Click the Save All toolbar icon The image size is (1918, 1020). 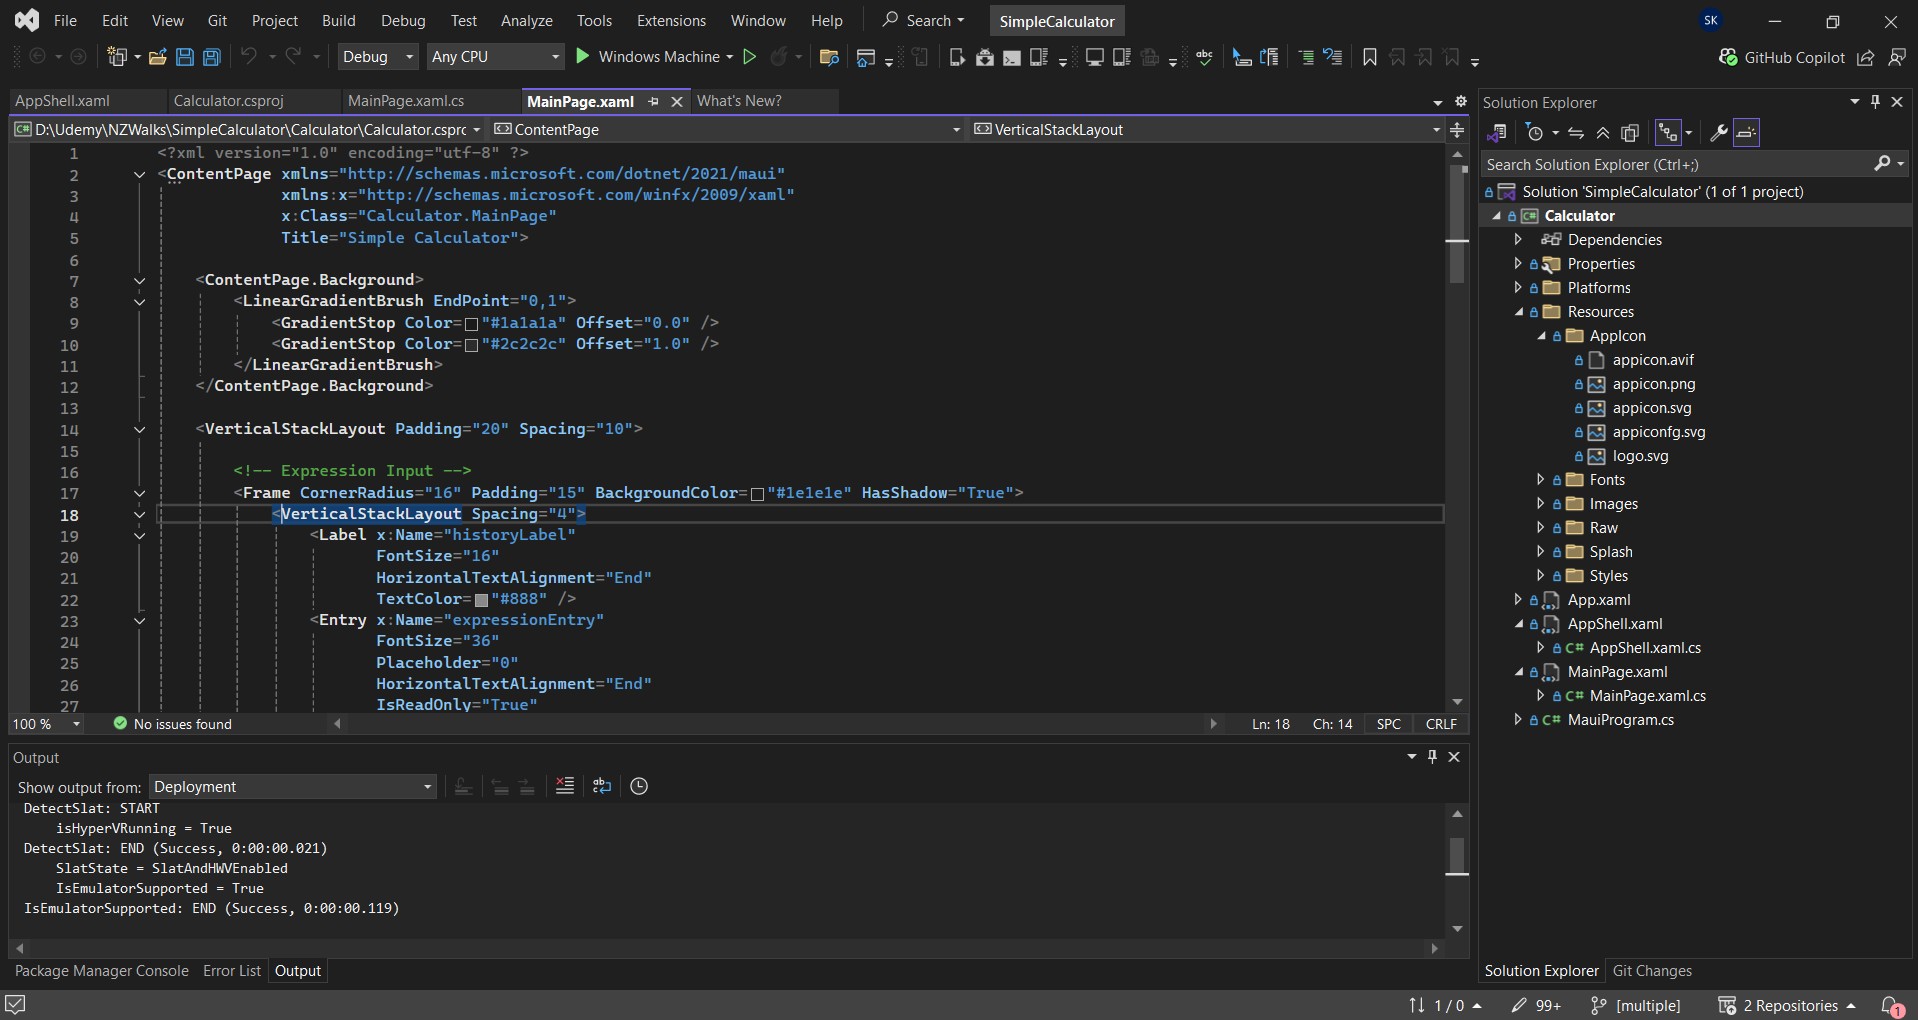pos(212,57)
